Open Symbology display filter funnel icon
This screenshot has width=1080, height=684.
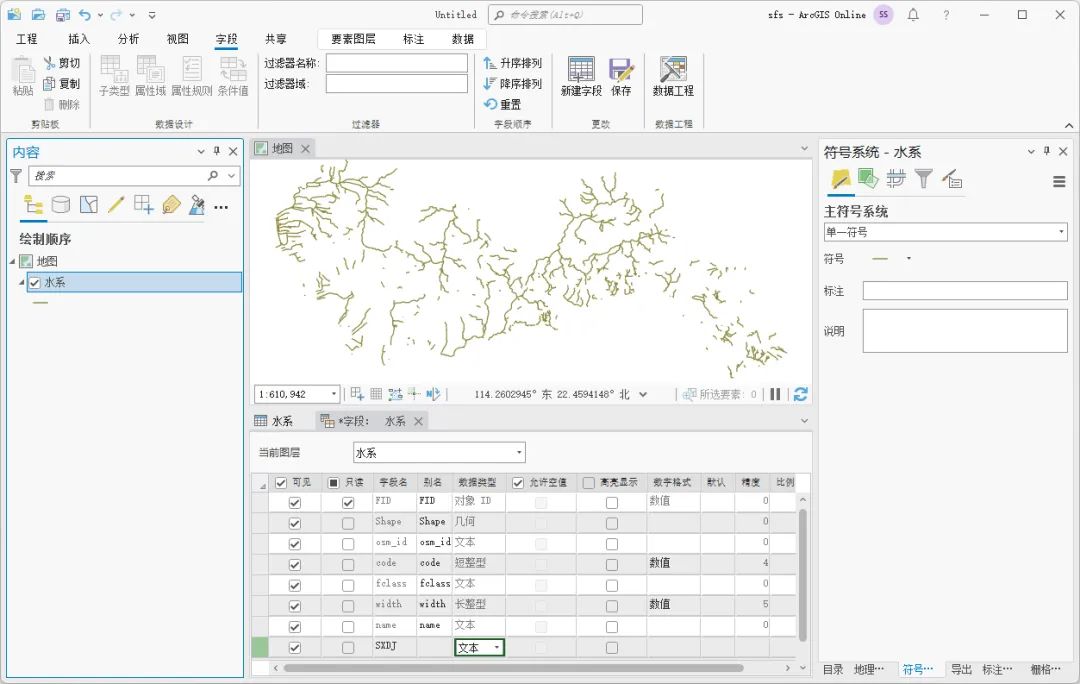[924, 179]
